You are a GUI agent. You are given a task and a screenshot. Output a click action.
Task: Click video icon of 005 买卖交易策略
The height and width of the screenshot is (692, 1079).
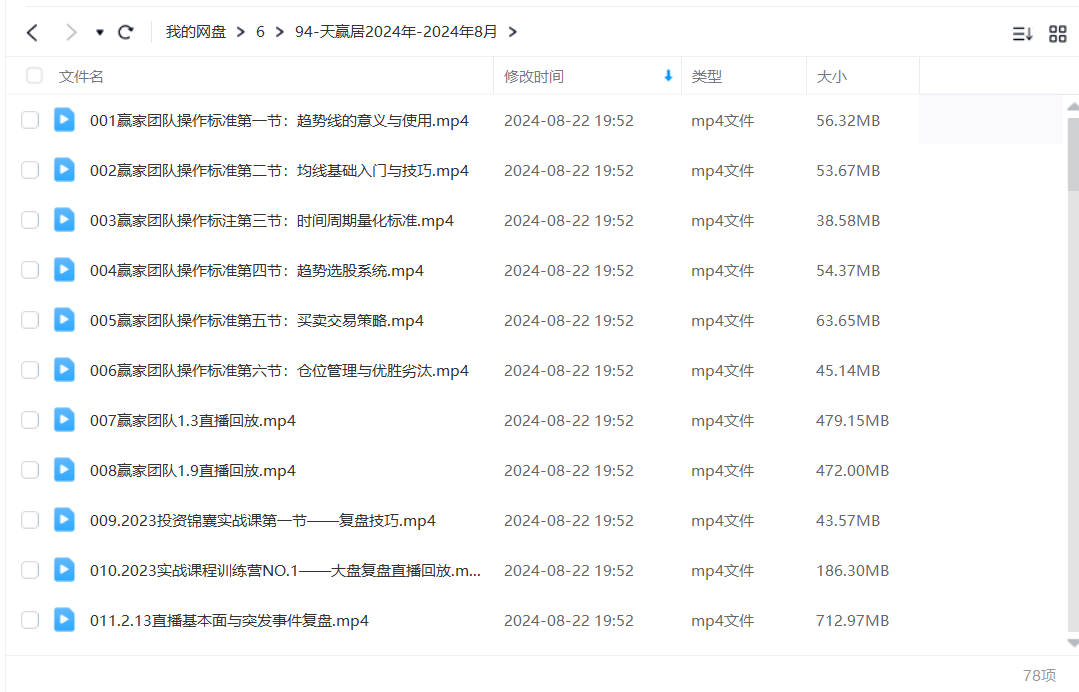(64, 319)
